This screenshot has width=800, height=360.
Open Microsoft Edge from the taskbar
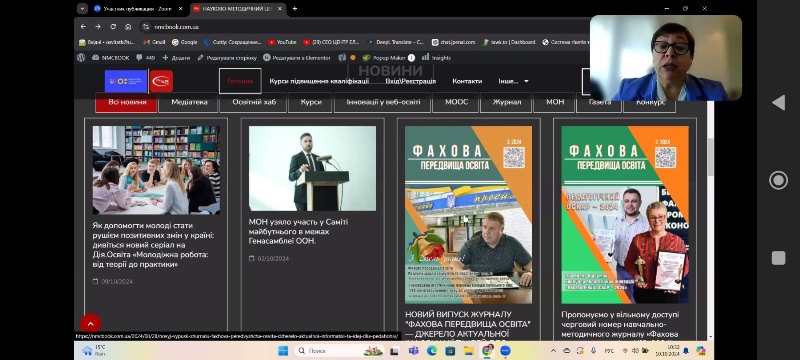click(432, 351)
